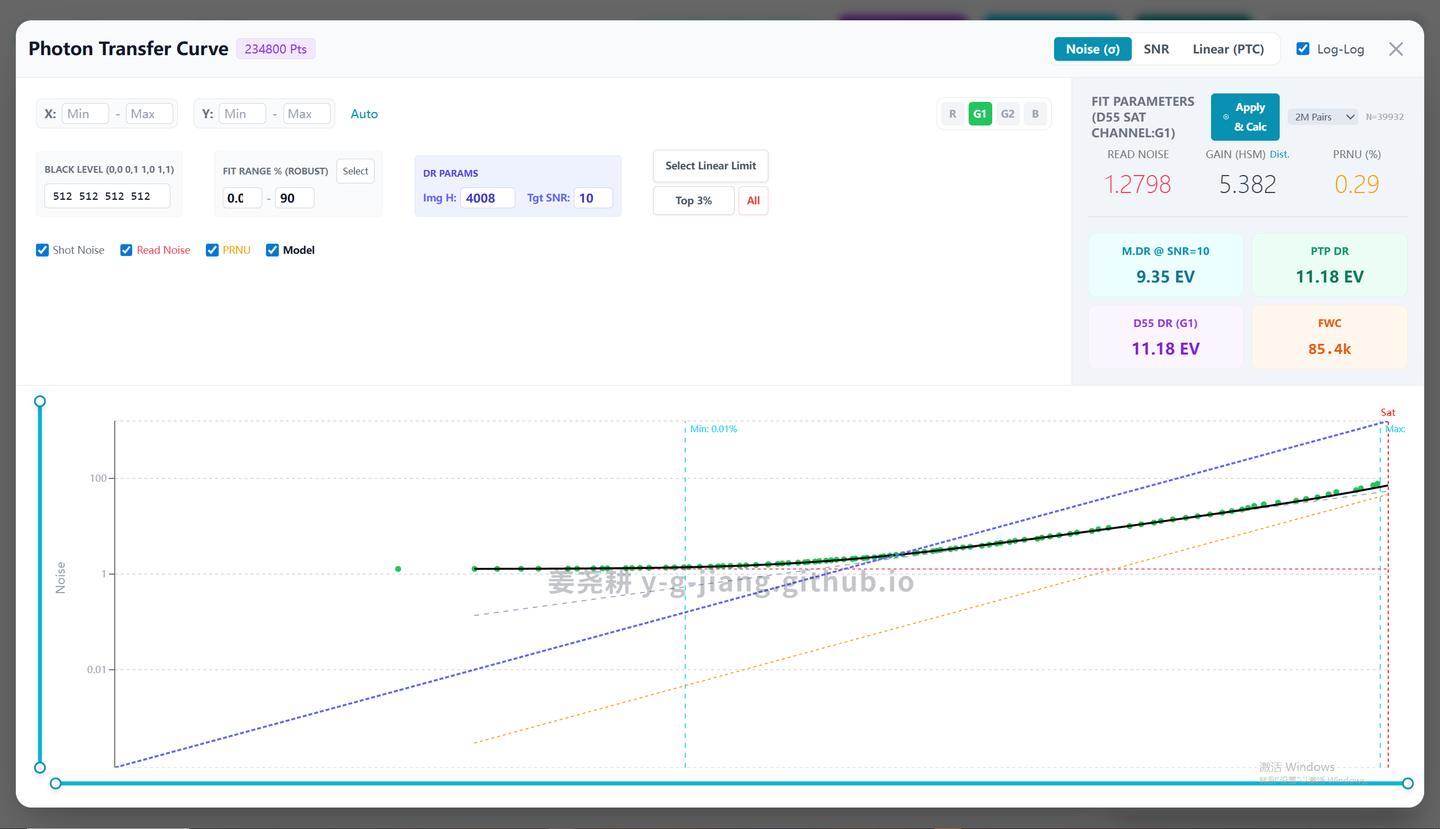Screen dimensions: 1440x829
Task: Click the M.DR @ SNR=10 card
Action: [x=1165, y=265]
